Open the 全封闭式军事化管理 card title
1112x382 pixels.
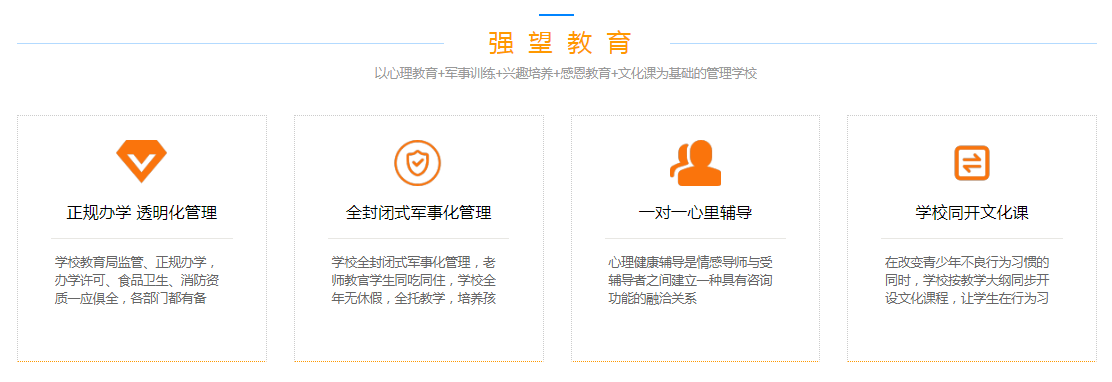(x=418, y=213)
